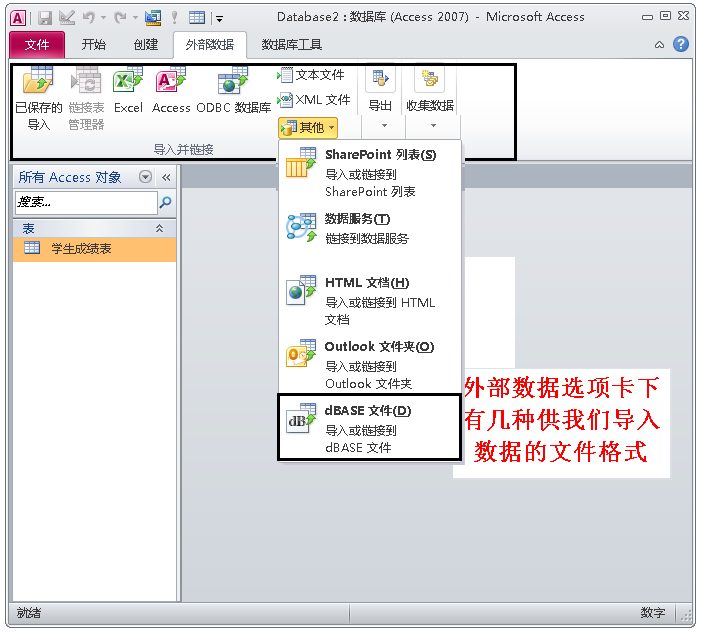Open the redo history dropdown arrow
702x632 pixels.
[135, 18]
